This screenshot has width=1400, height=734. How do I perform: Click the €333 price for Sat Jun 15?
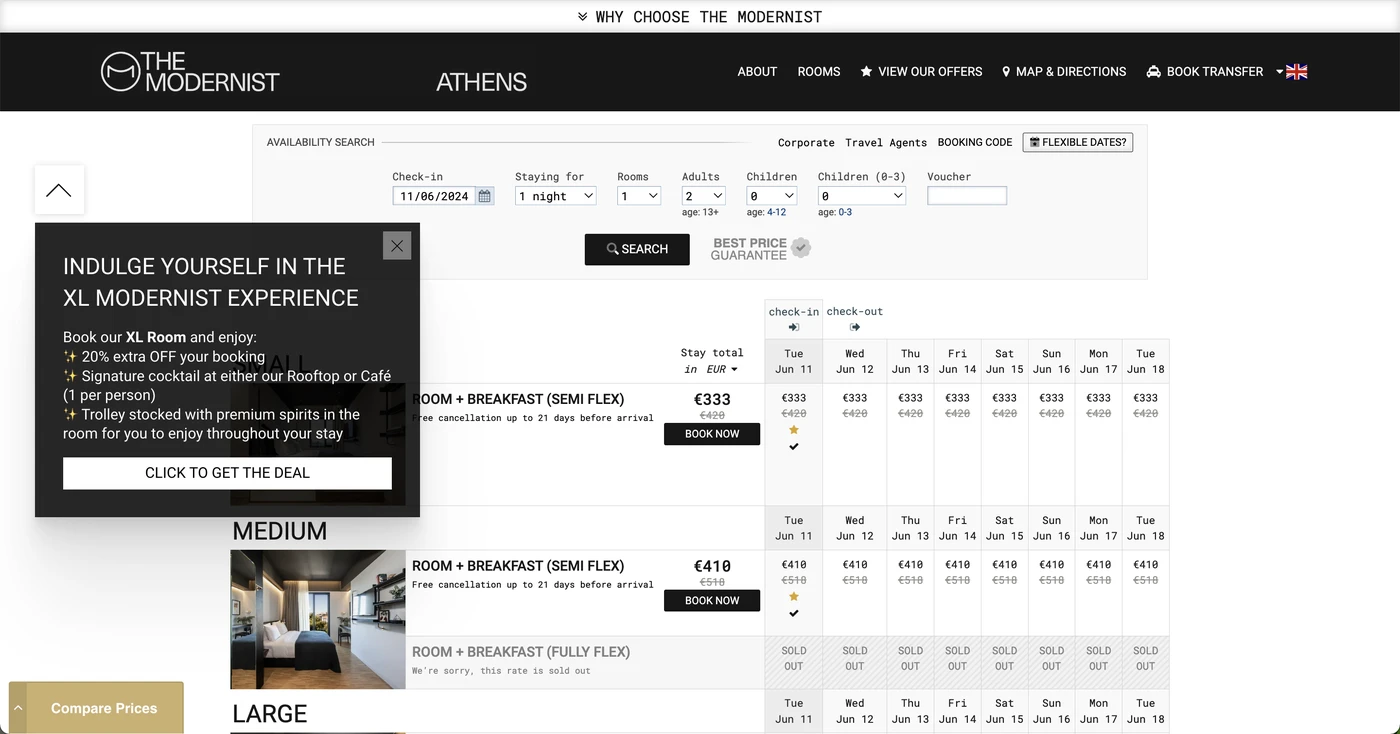[1005, 398]
